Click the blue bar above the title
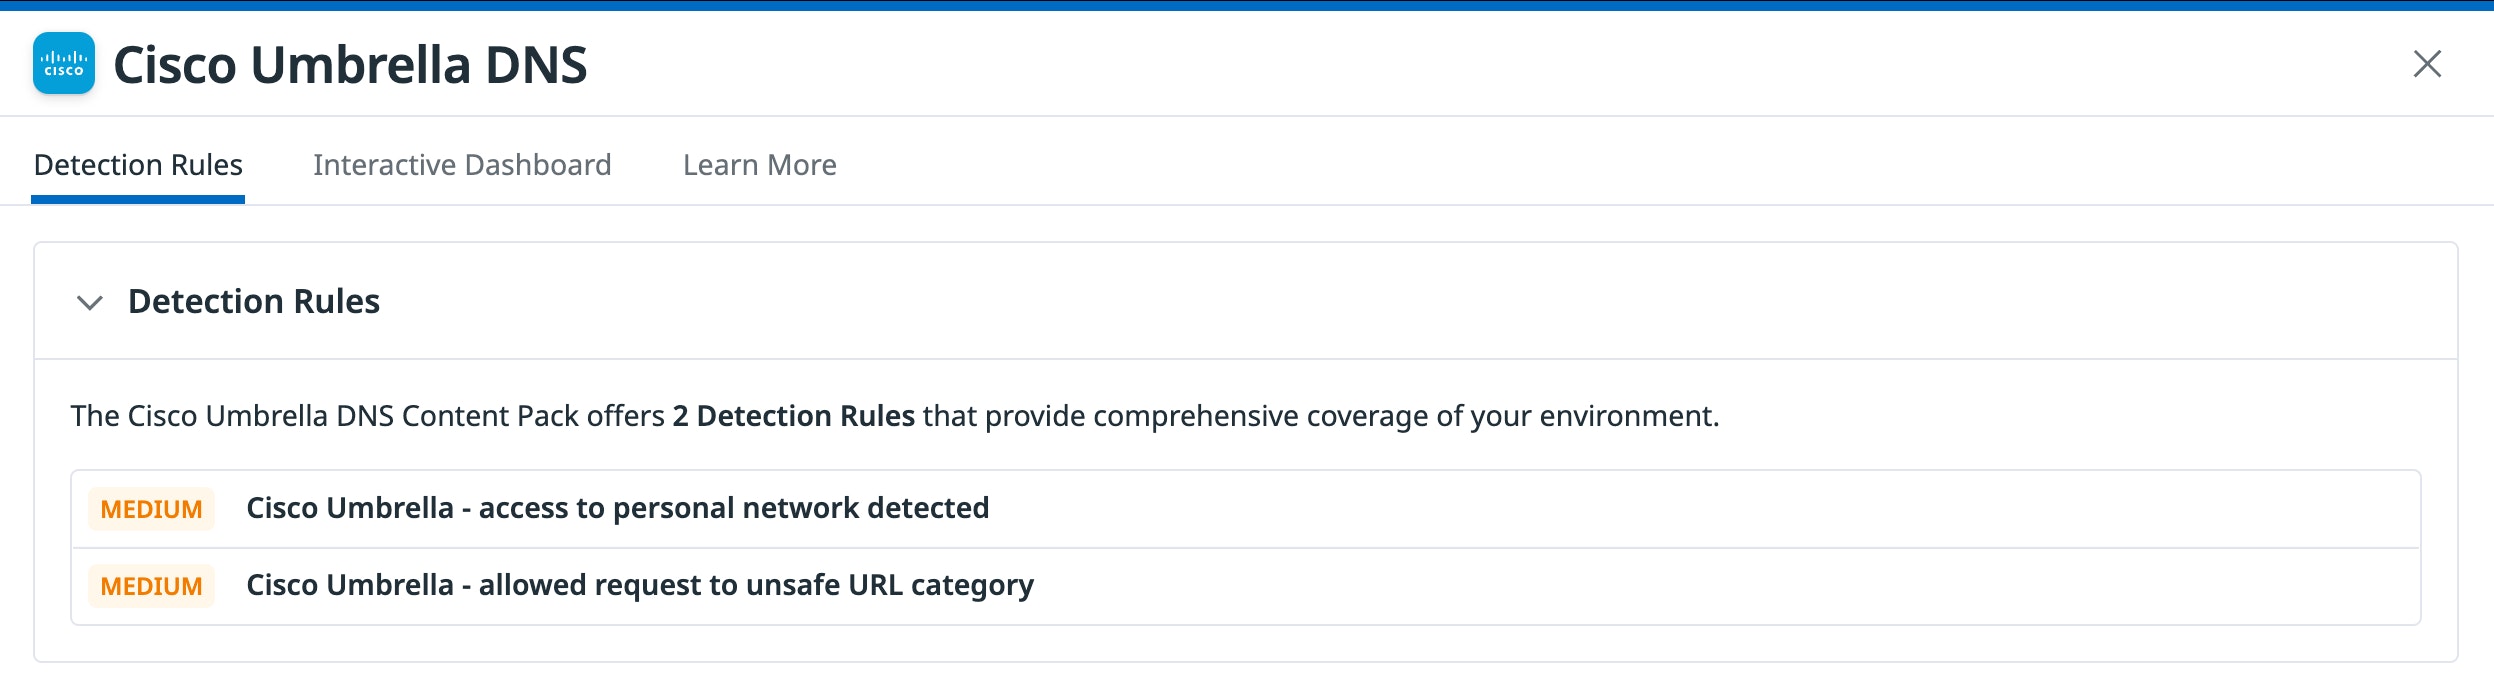The height and width of the screenshot is (694, 2494). click(1247, 5)
